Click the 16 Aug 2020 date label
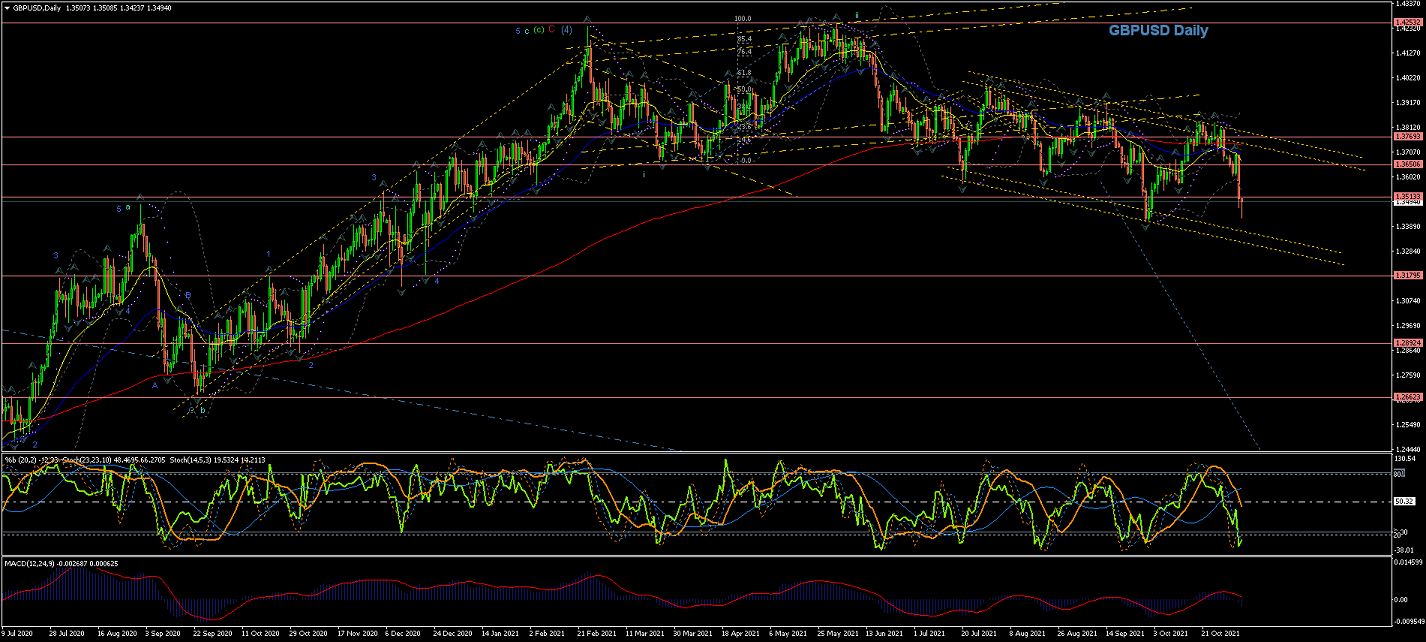Image resolution: width=1426 pixels, height=642 pixels. coord(116,634)
